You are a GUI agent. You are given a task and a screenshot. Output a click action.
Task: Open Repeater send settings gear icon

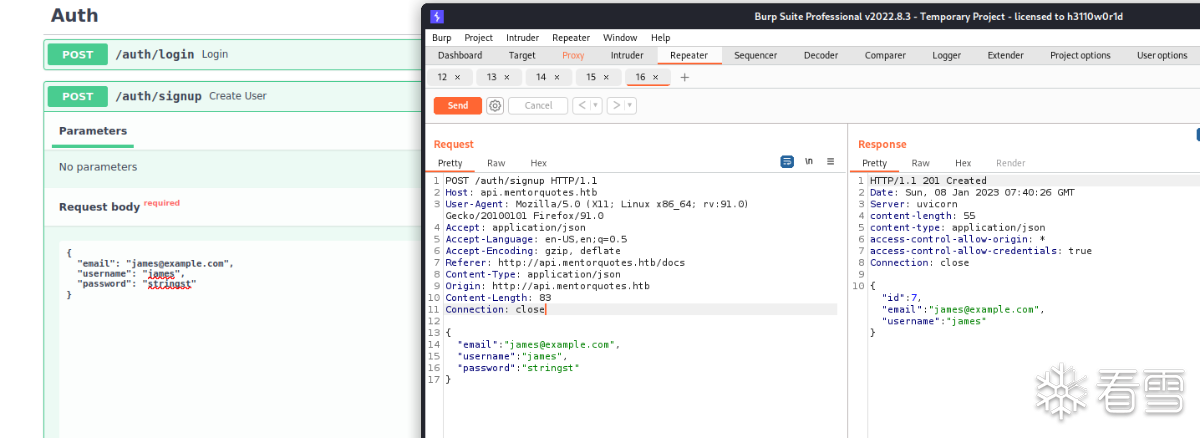(x=495, y=105)
